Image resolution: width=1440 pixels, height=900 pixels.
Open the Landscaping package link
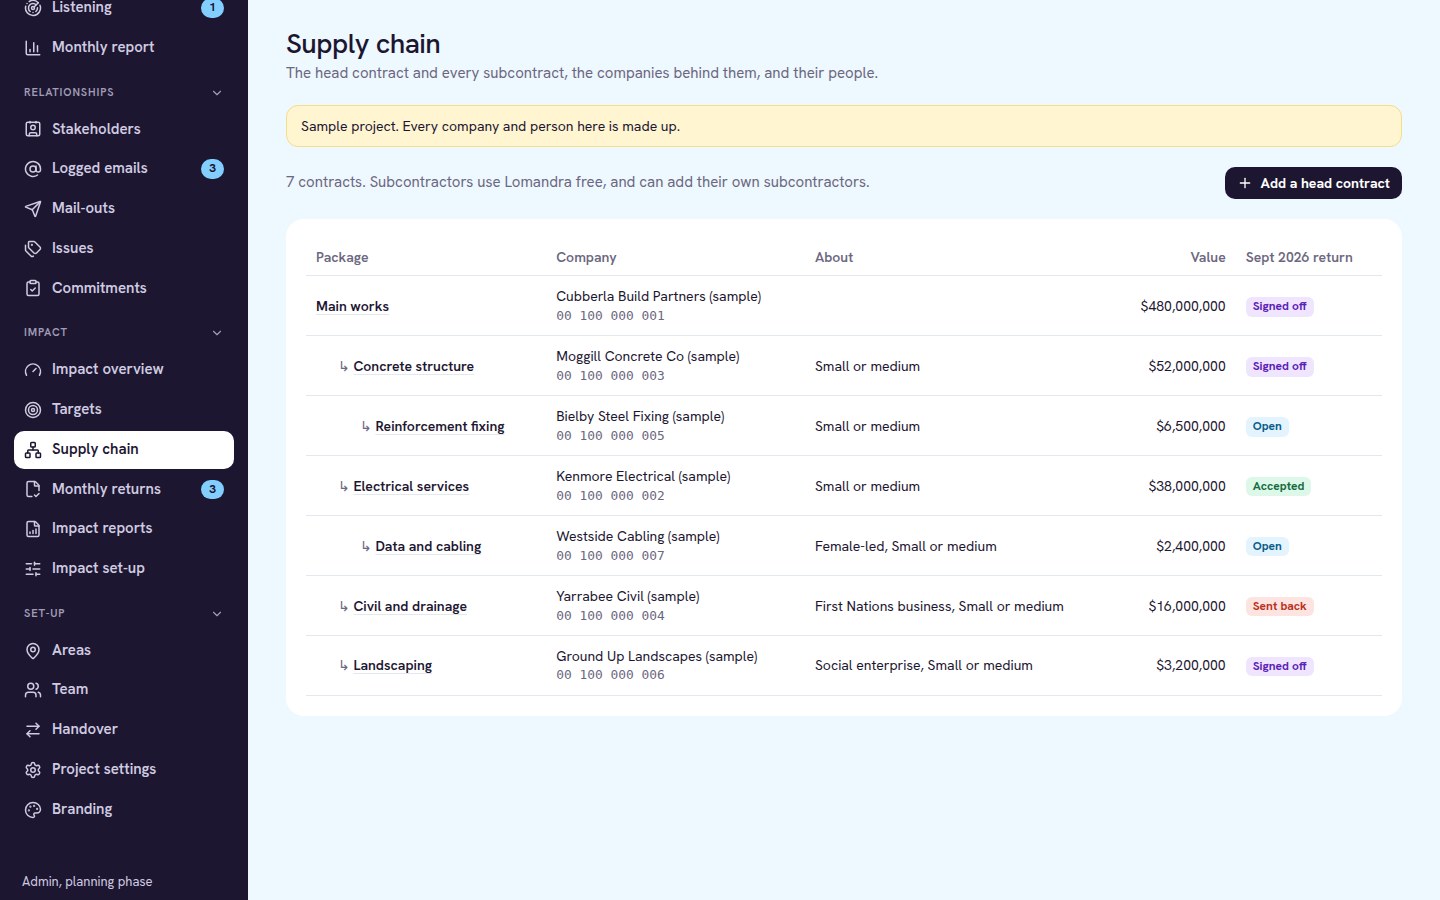tap(393, 665)
